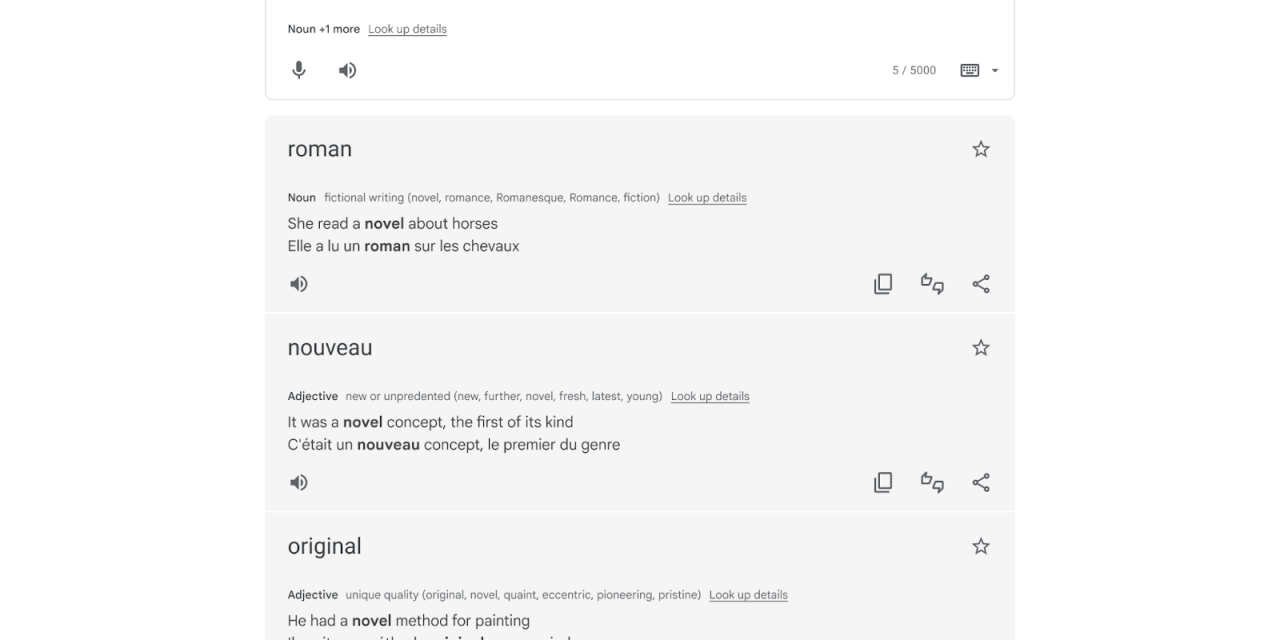Star the 'original' translation
The height and width of the screenshot is (640, 1280).
[x=981, y=546]
